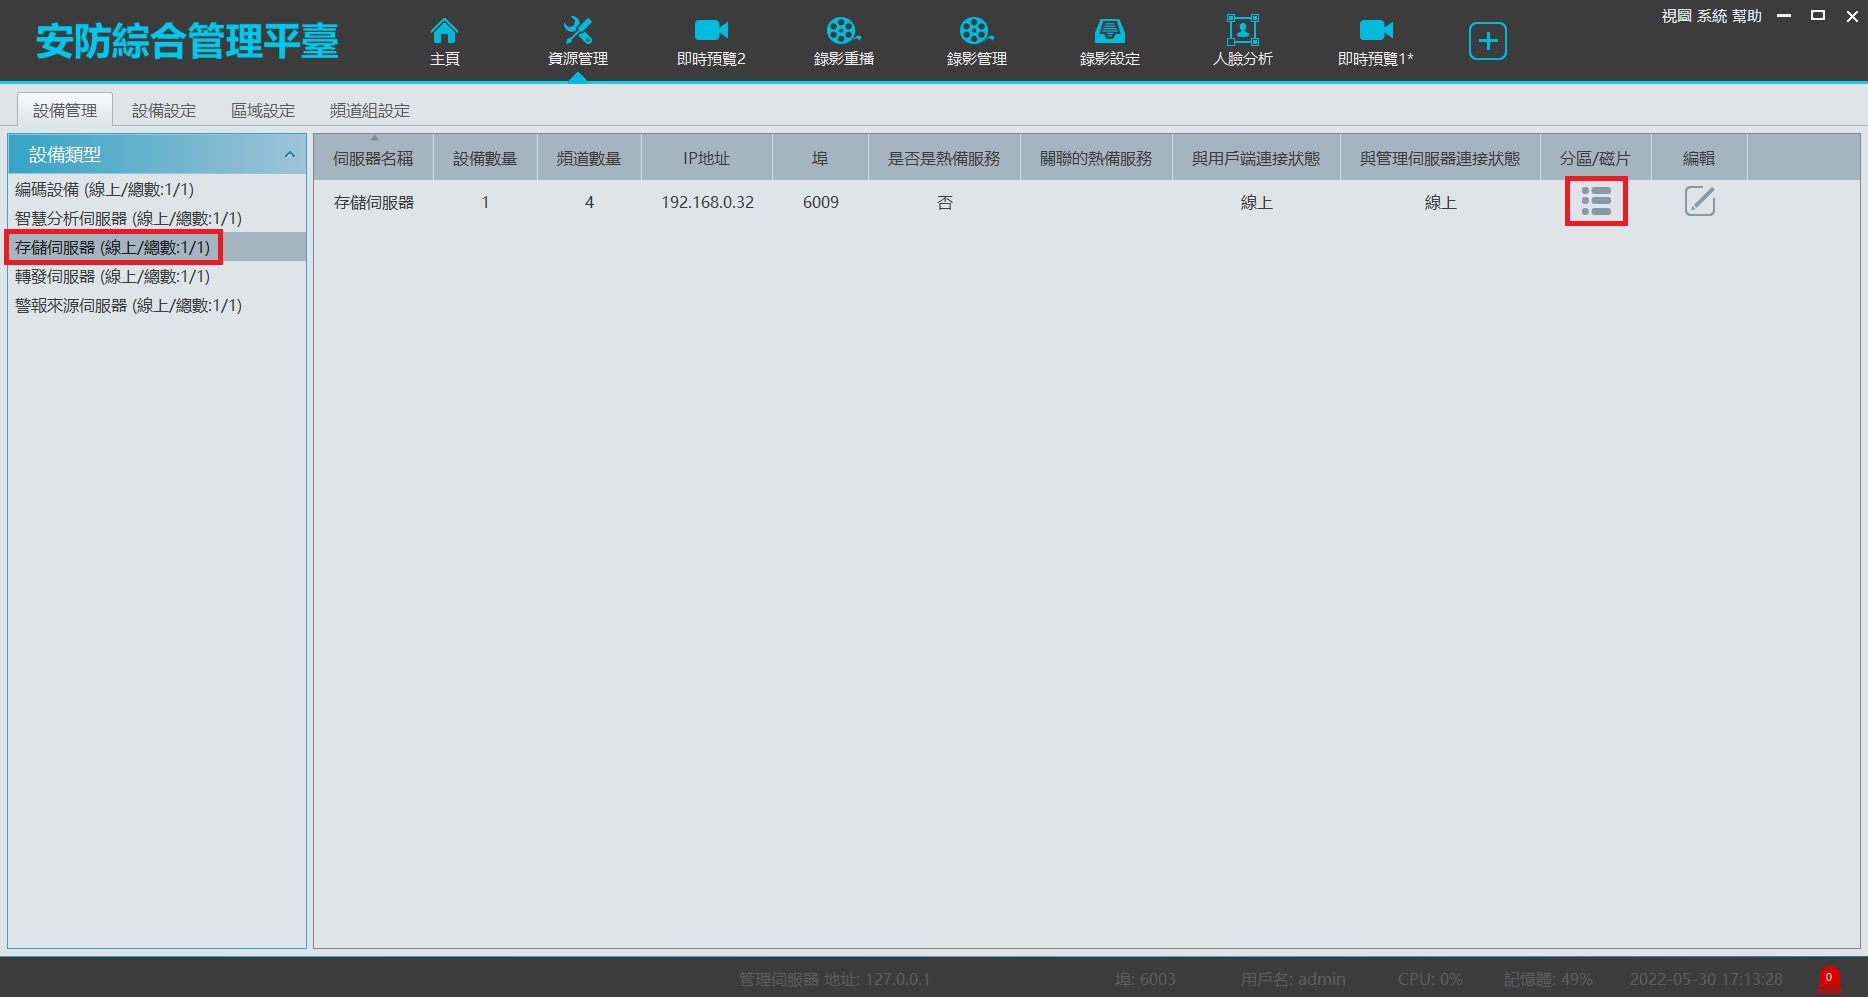Click IP cell 192.168.0.32

[x=707, y=202]
